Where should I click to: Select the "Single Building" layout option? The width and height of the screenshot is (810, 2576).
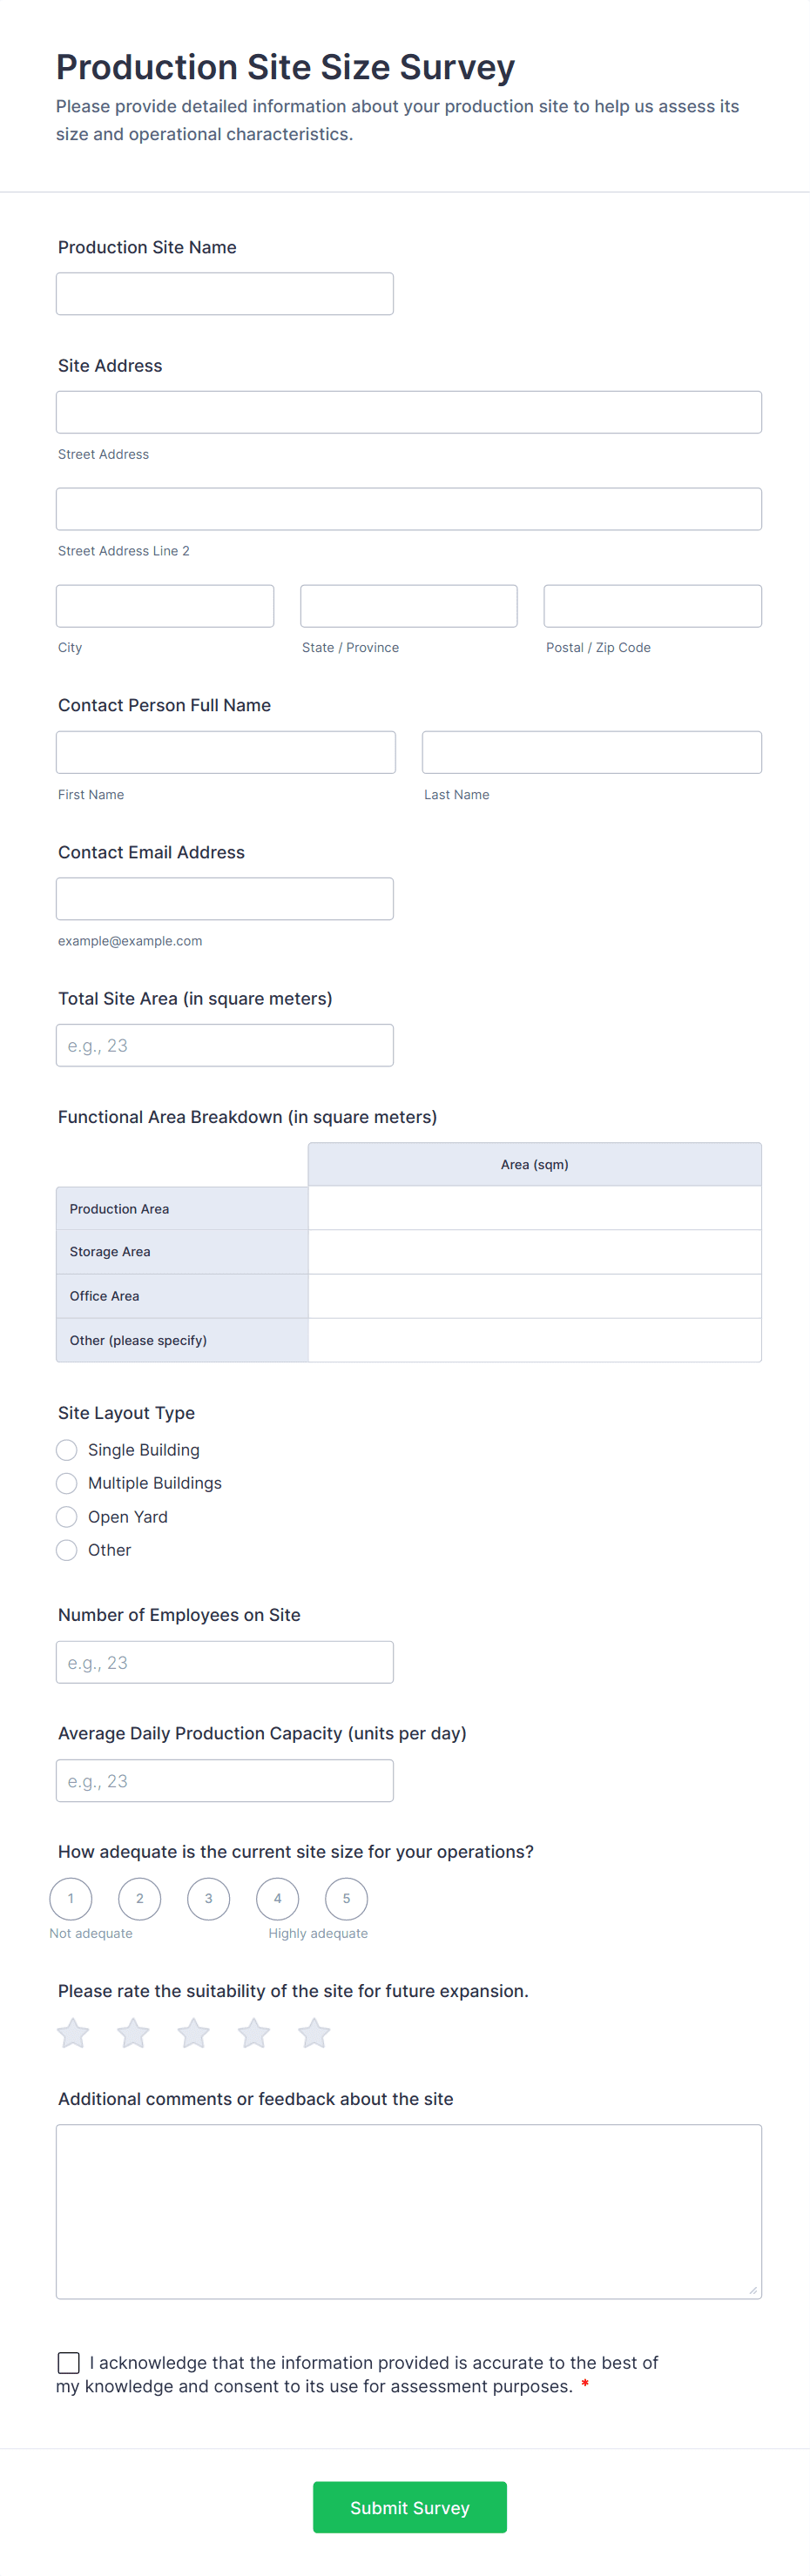point(66,1449)
